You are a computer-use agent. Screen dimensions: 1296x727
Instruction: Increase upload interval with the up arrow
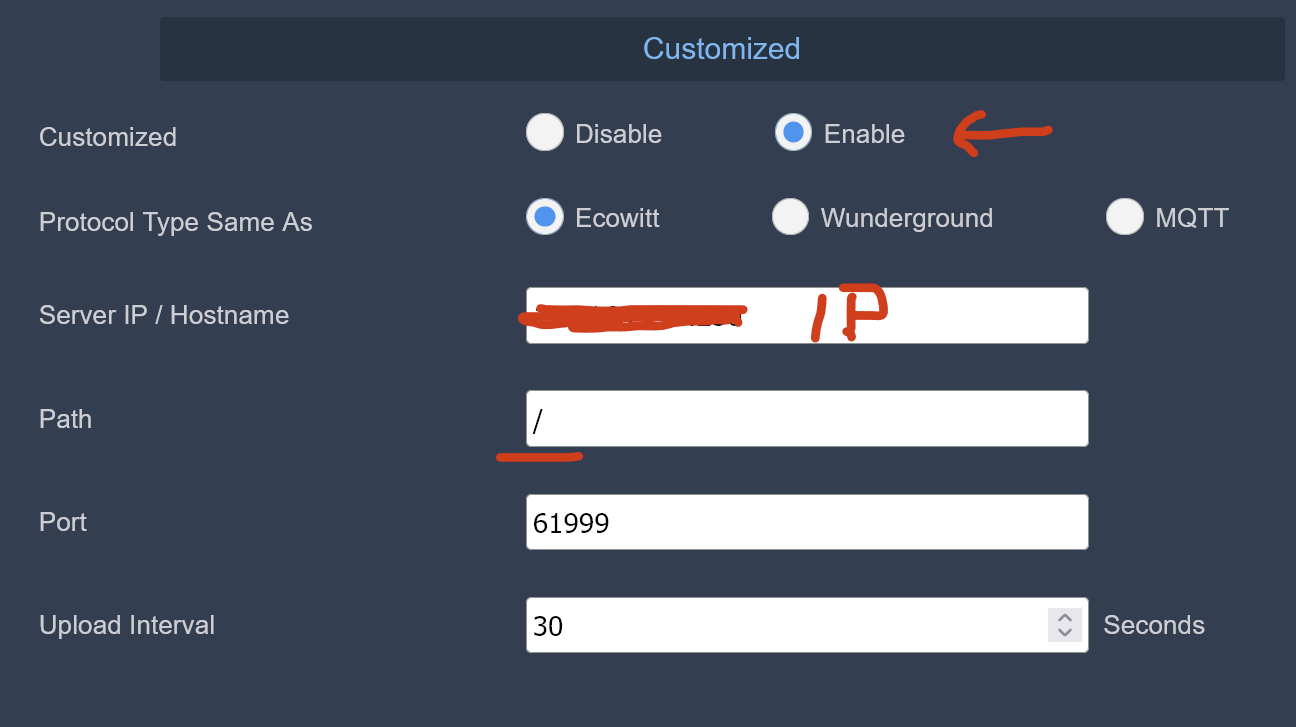[1065, 618]
